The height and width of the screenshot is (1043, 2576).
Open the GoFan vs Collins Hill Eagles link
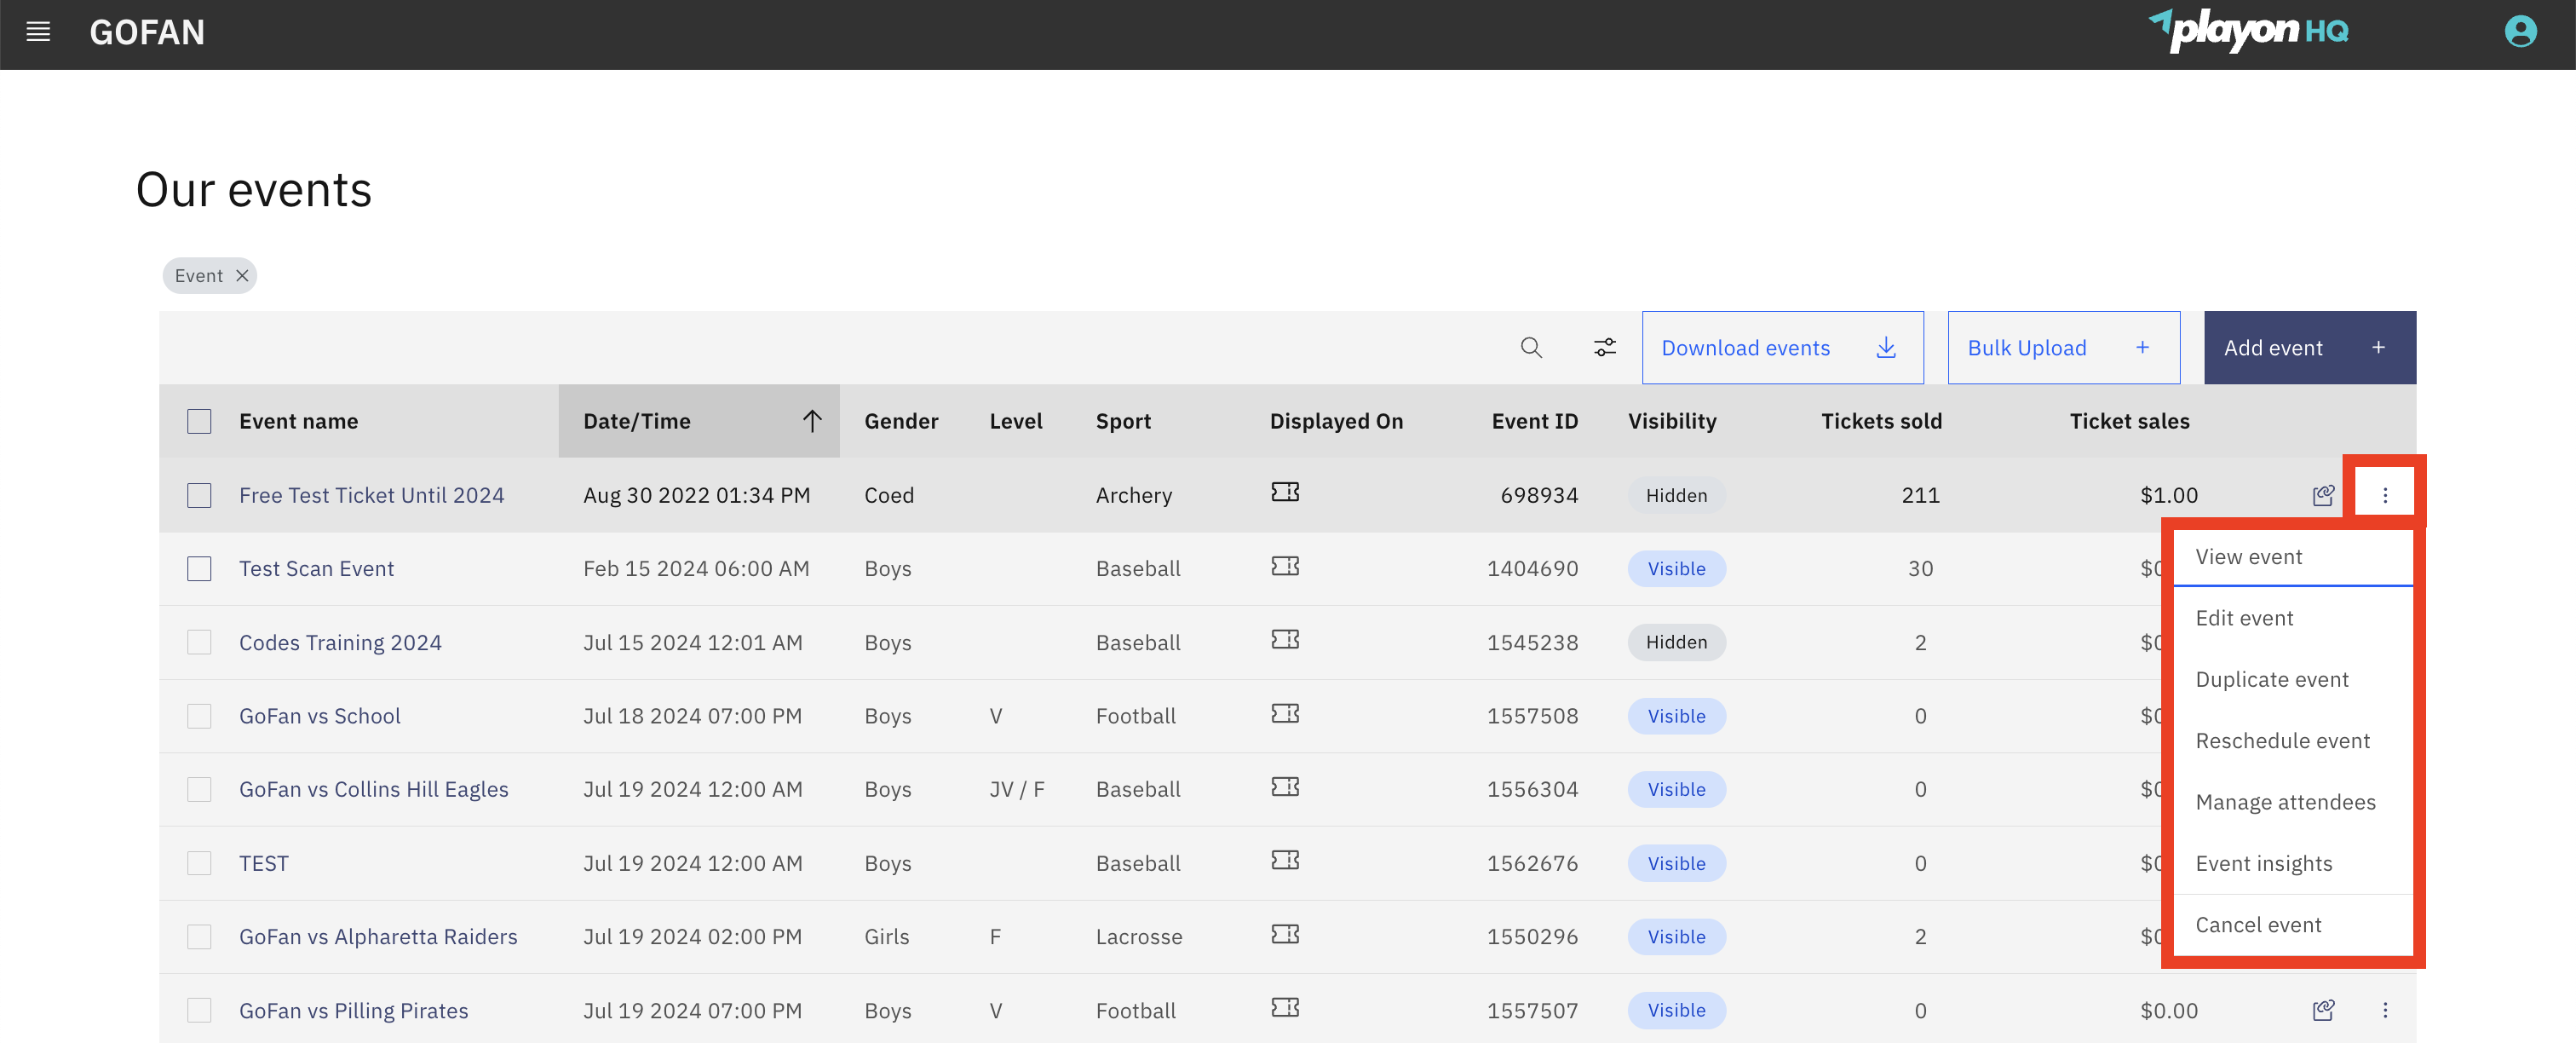click(x=373, y=789)
